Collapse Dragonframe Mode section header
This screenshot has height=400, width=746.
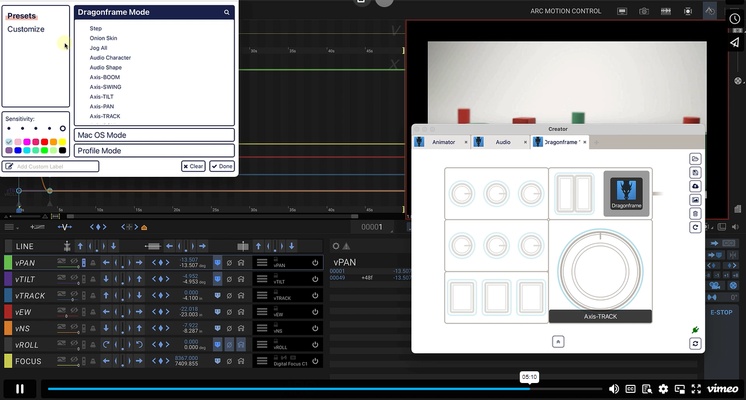[154, 12]
